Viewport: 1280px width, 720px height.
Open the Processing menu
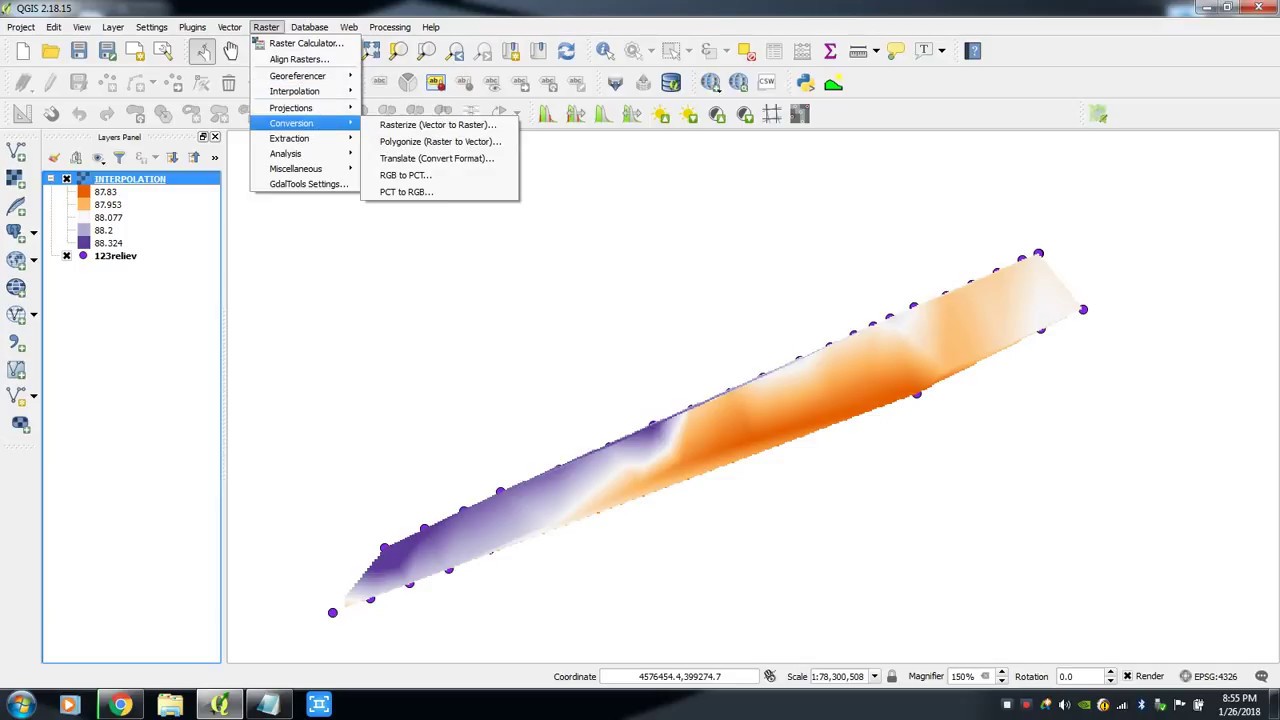tap(389, 27)
